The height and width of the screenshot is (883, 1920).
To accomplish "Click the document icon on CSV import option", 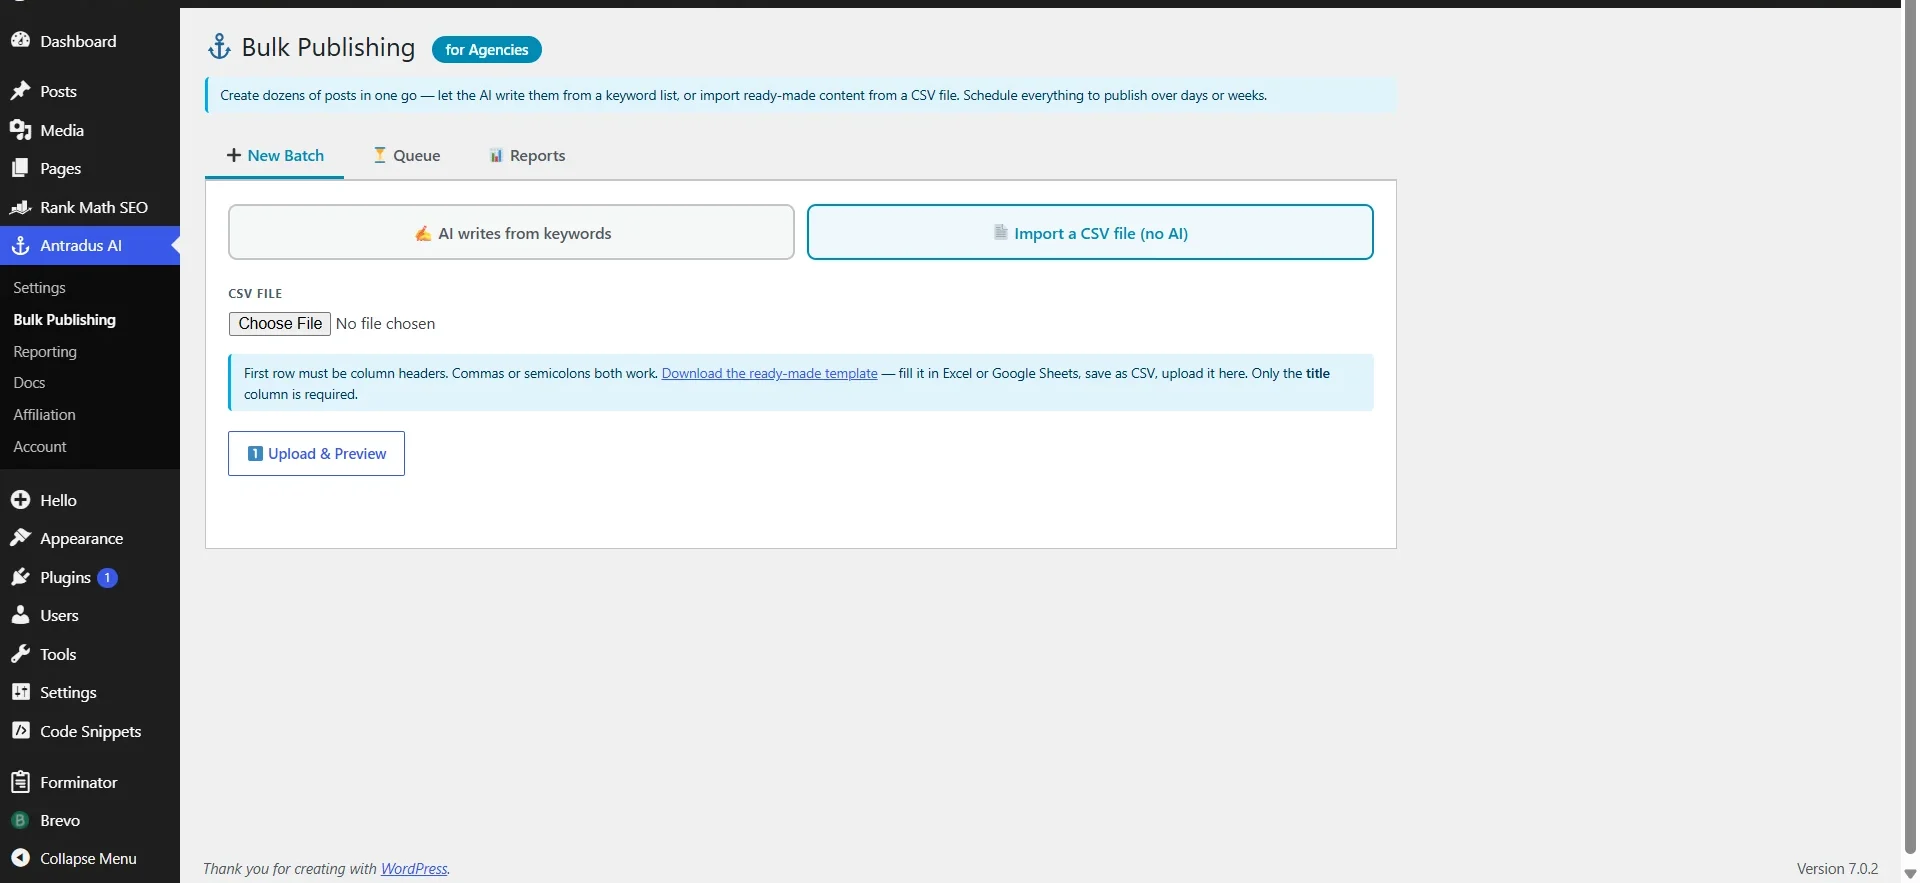I will coord(1000,232).
